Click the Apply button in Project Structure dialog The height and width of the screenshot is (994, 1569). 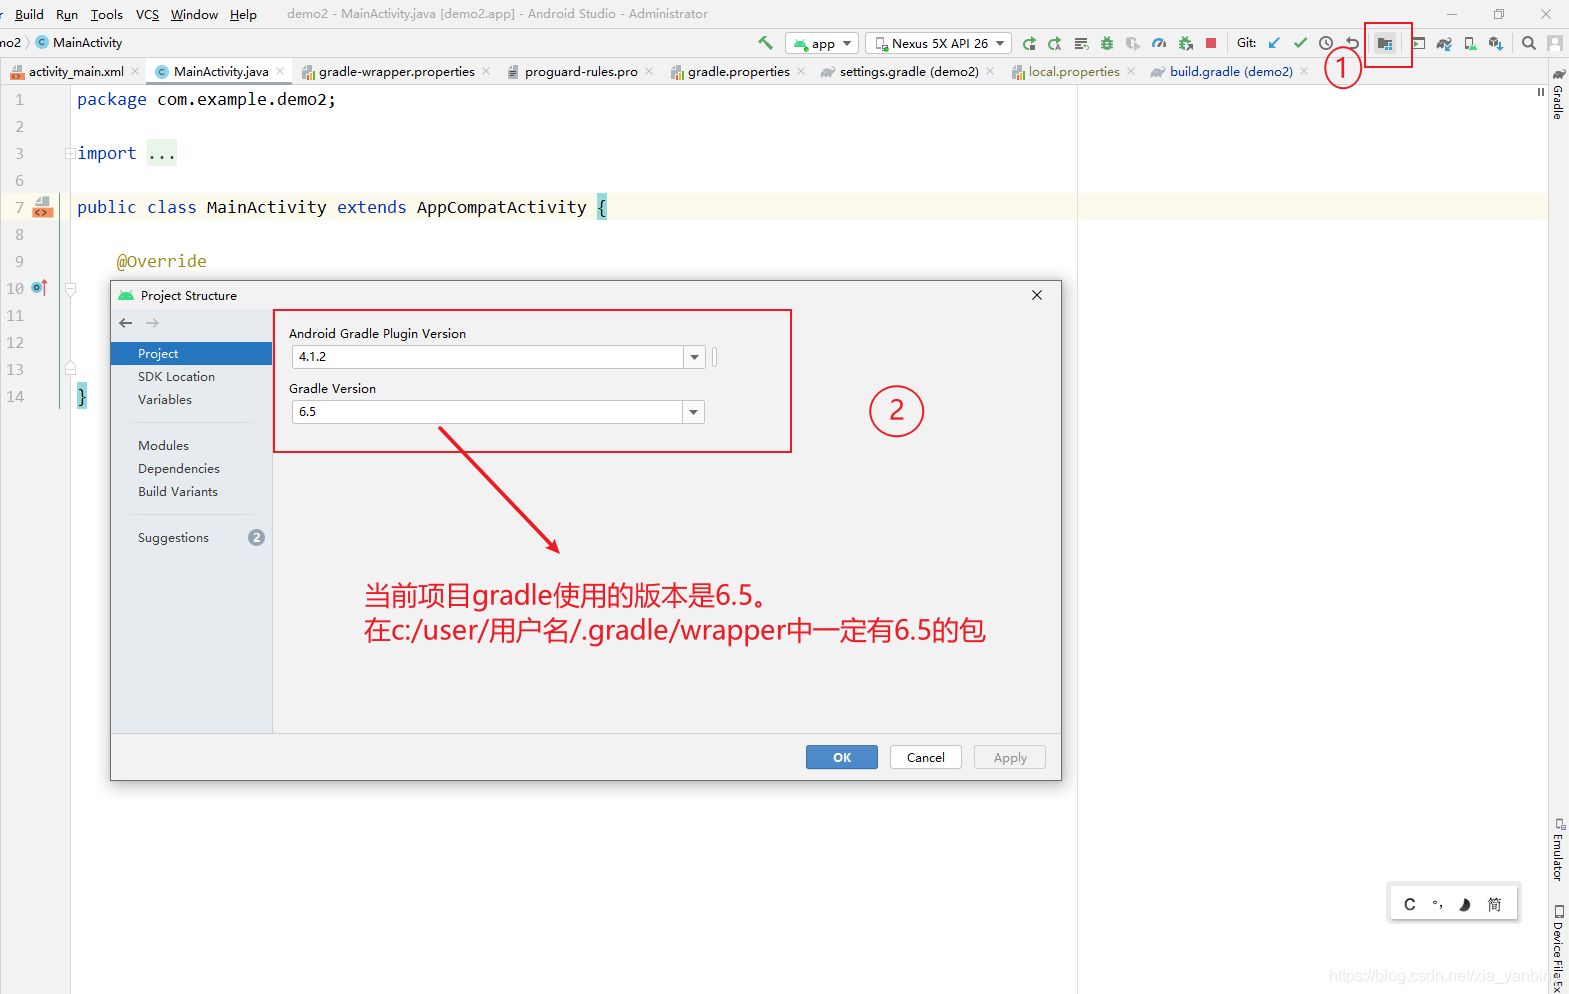(x=1010, y=757)
